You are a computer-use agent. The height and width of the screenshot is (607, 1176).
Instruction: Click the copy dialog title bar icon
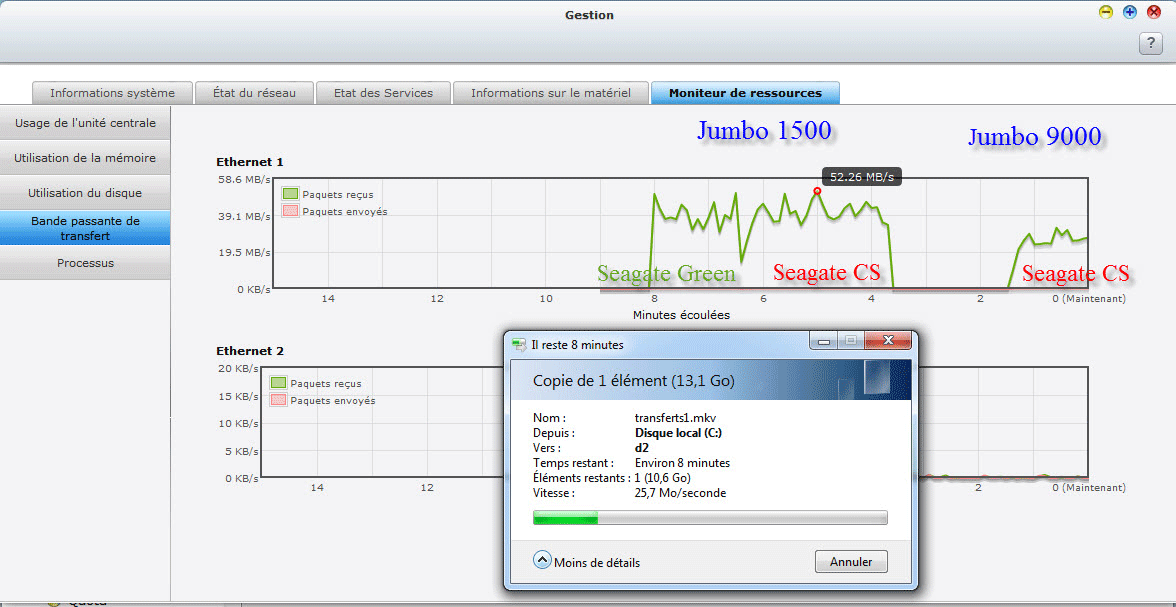pyautogui.click(x=519, y=345)
